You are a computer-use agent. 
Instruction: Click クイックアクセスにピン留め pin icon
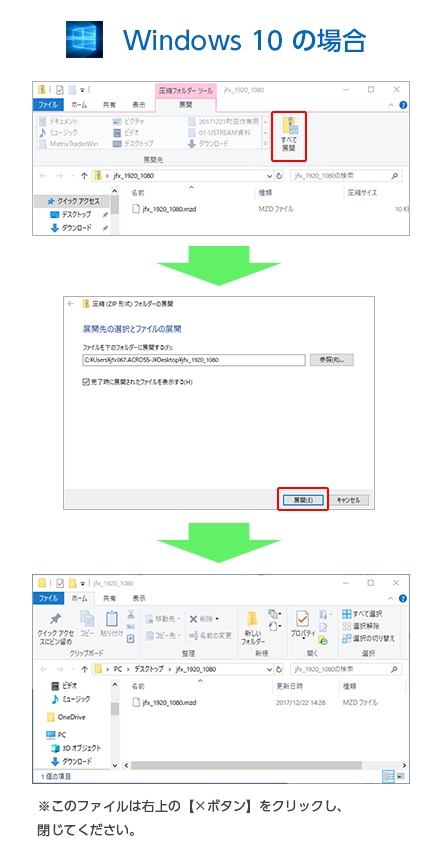tap(55, 628)
